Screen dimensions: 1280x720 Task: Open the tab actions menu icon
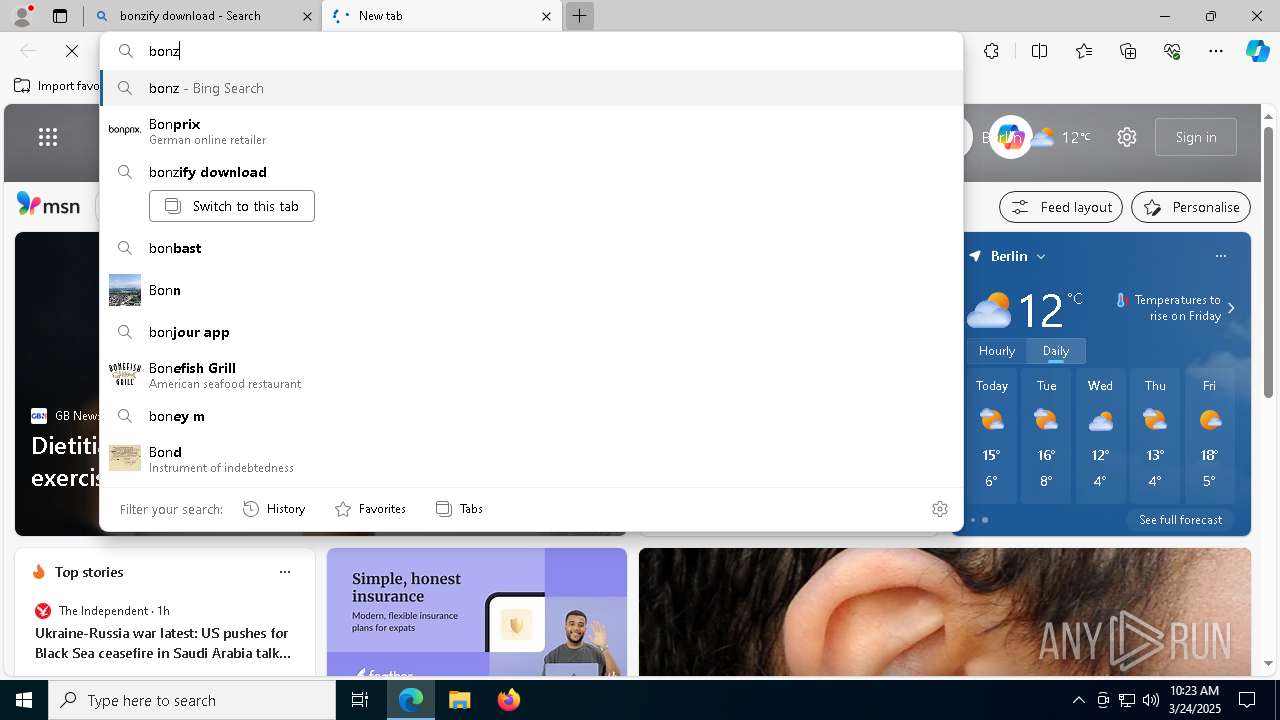point(60,16)
